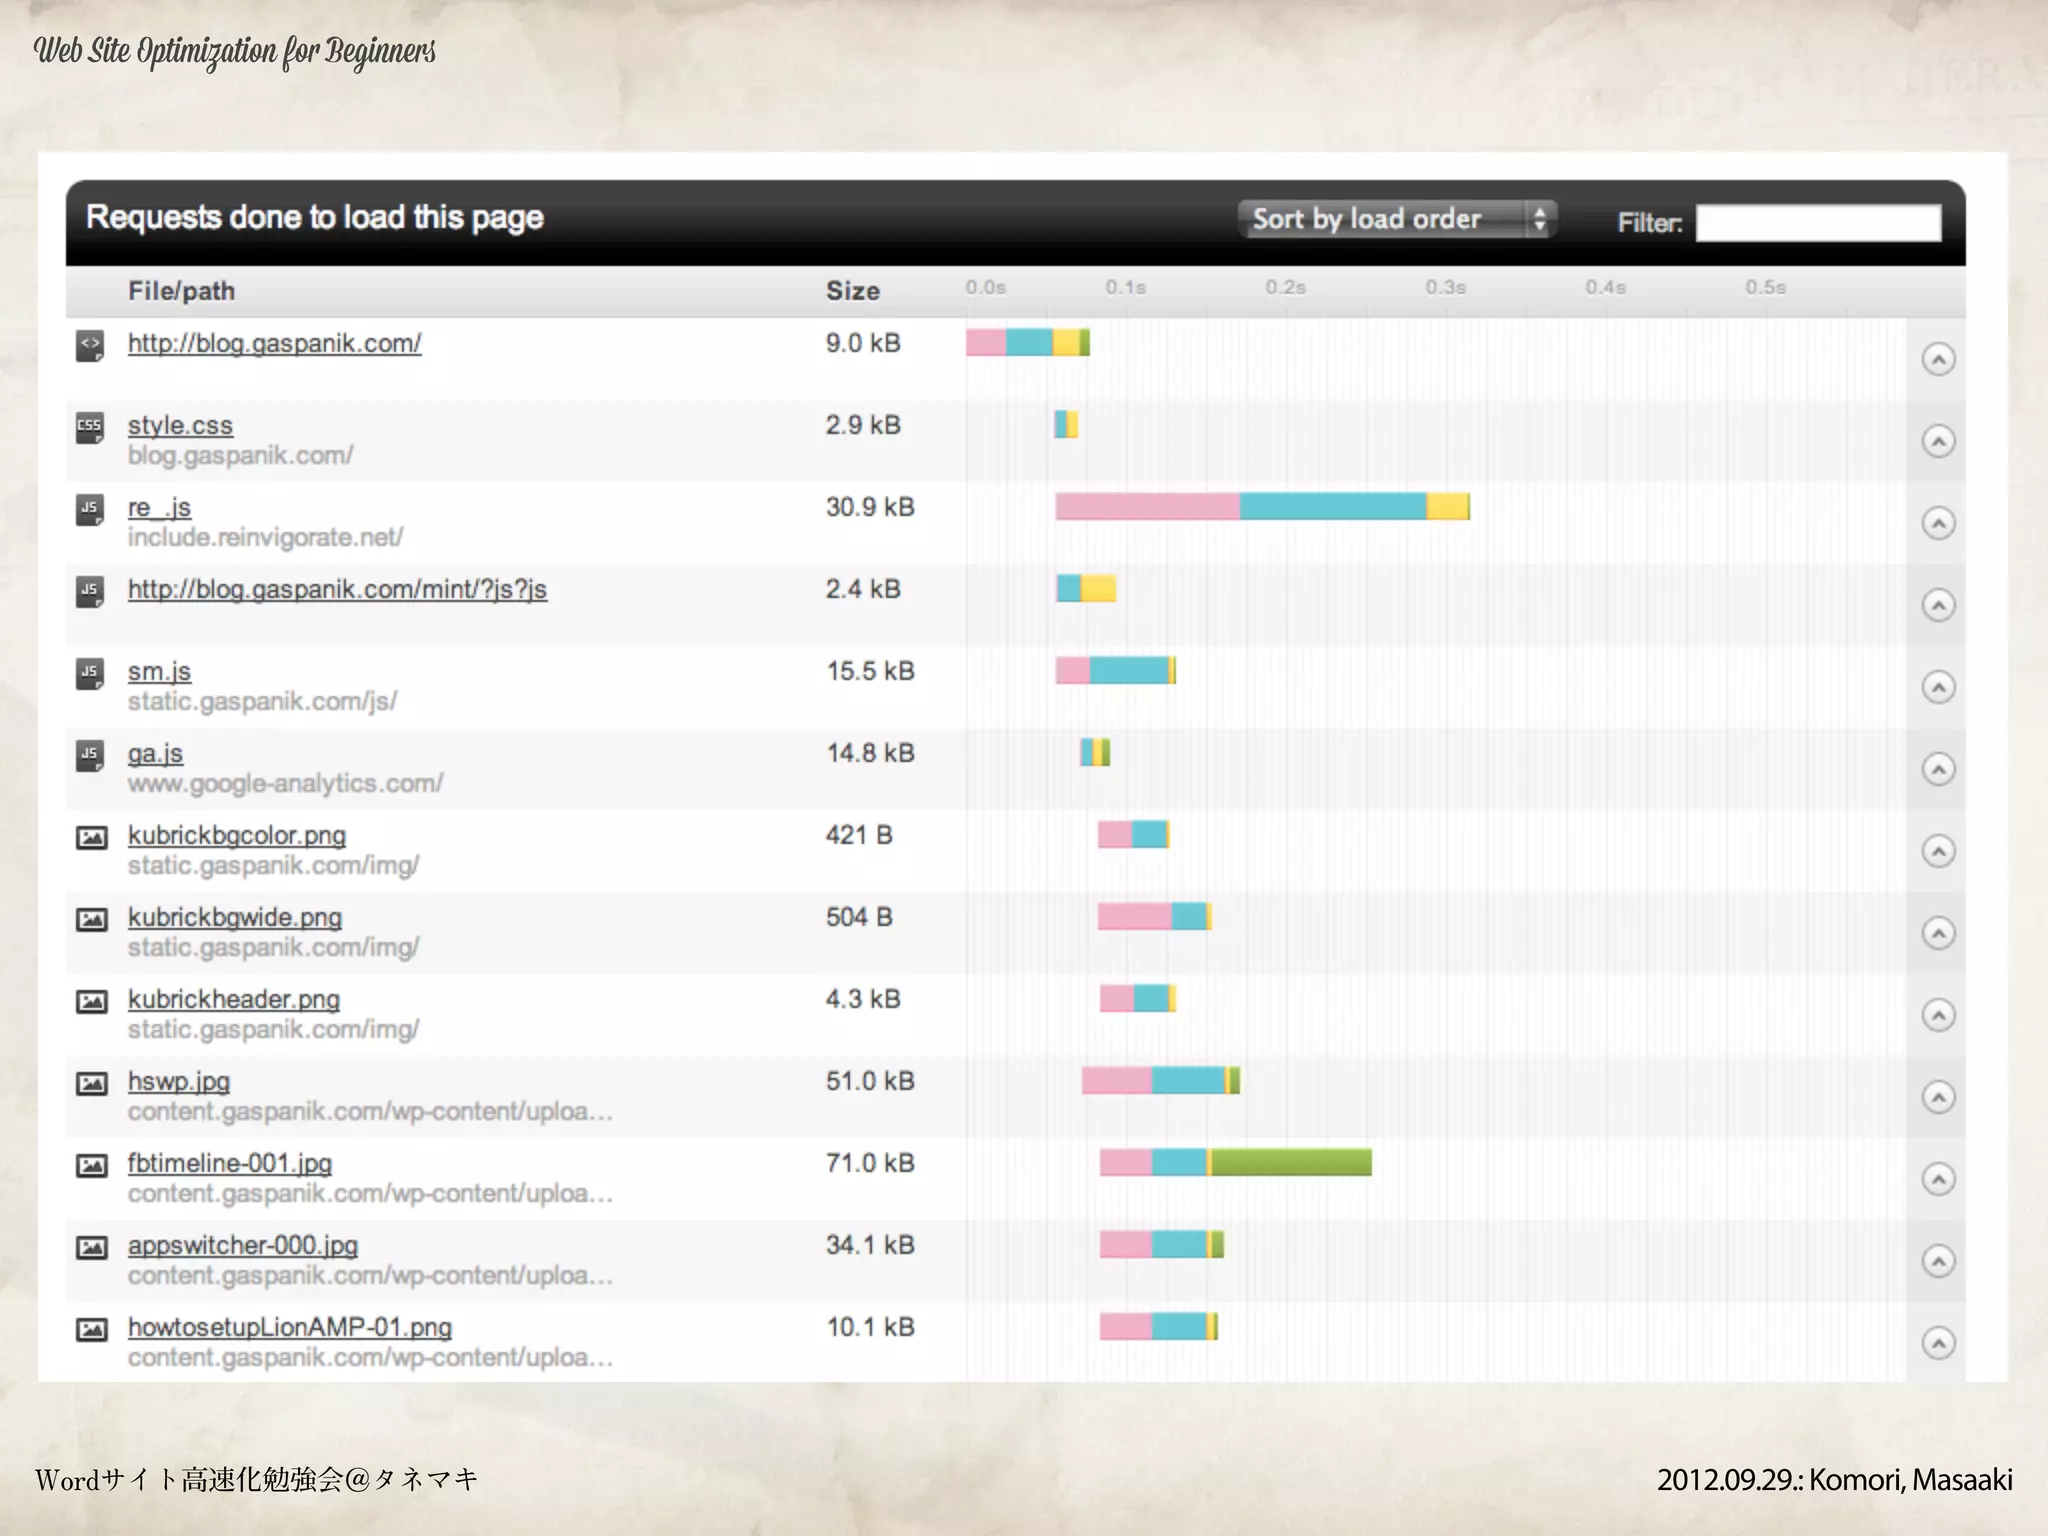Open the http://blog.gaspanik.com/ link

[x=274, y=343]
